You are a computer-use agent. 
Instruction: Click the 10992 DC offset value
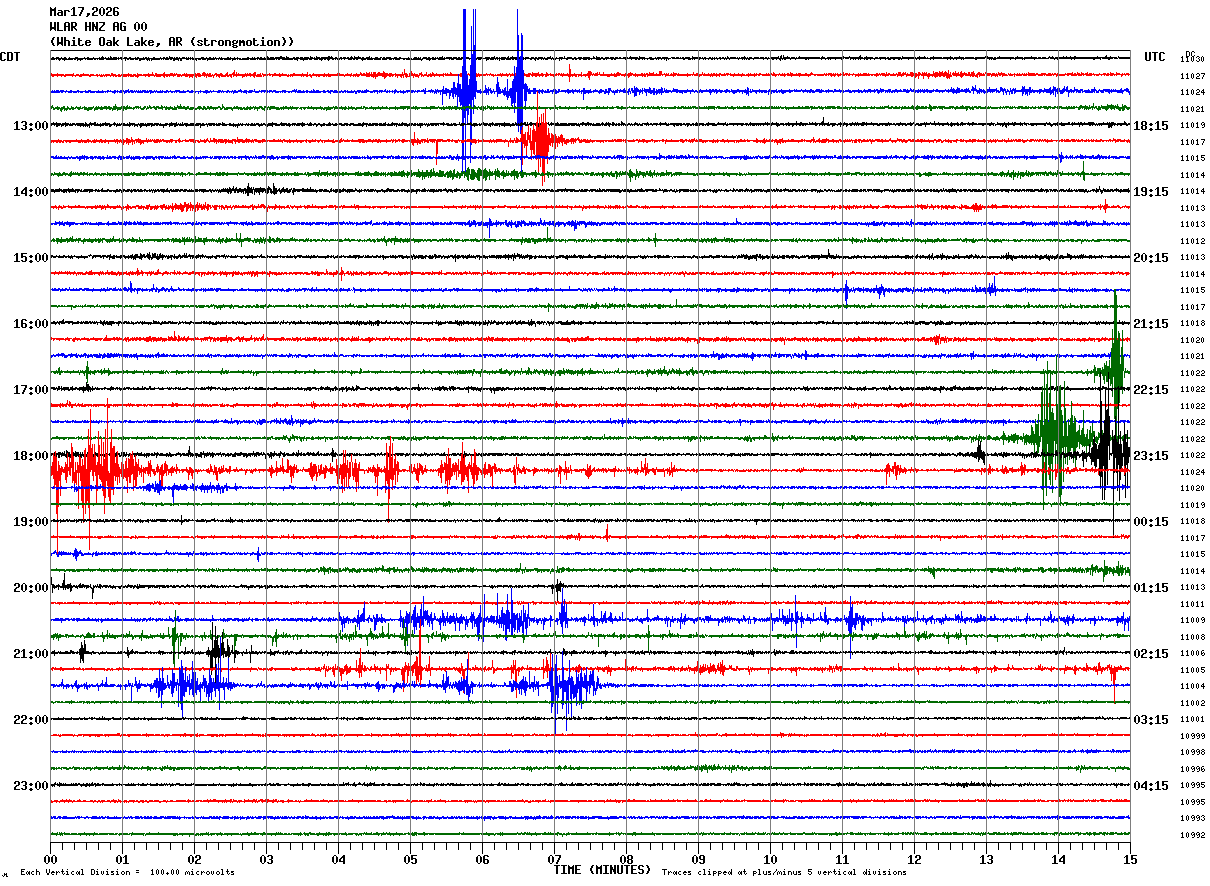1191,835
